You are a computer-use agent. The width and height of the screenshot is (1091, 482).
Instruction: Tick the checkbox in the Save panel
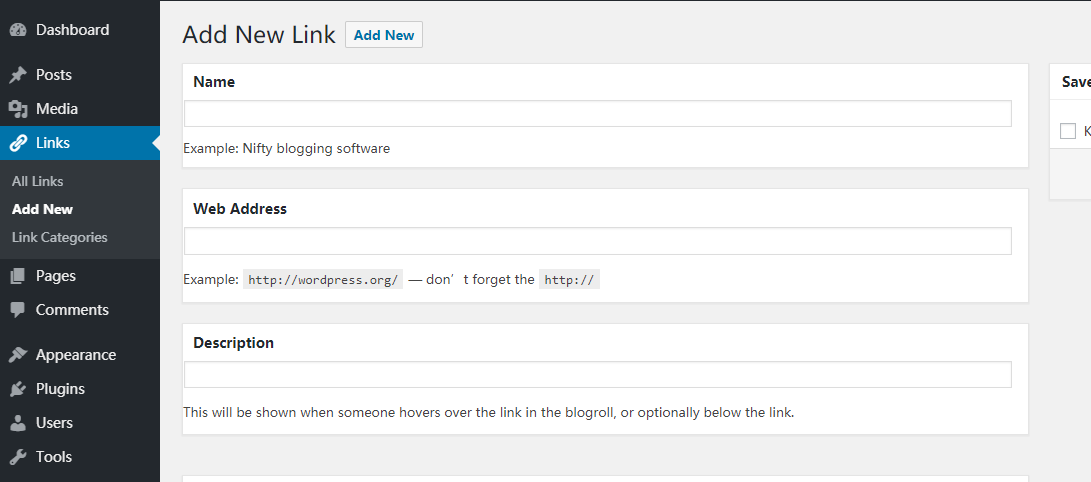click(x=1068, y=131)
